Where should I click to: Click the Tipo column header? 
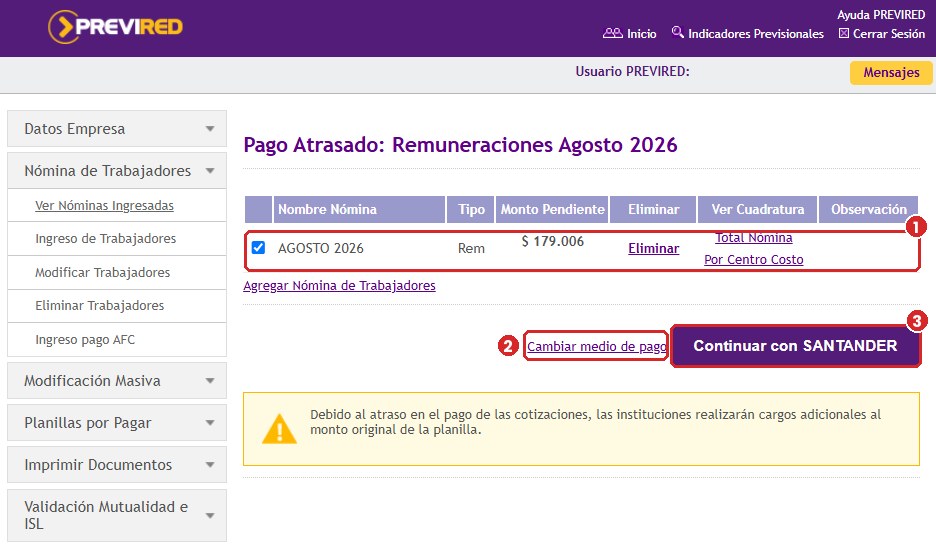pos(471,210)
